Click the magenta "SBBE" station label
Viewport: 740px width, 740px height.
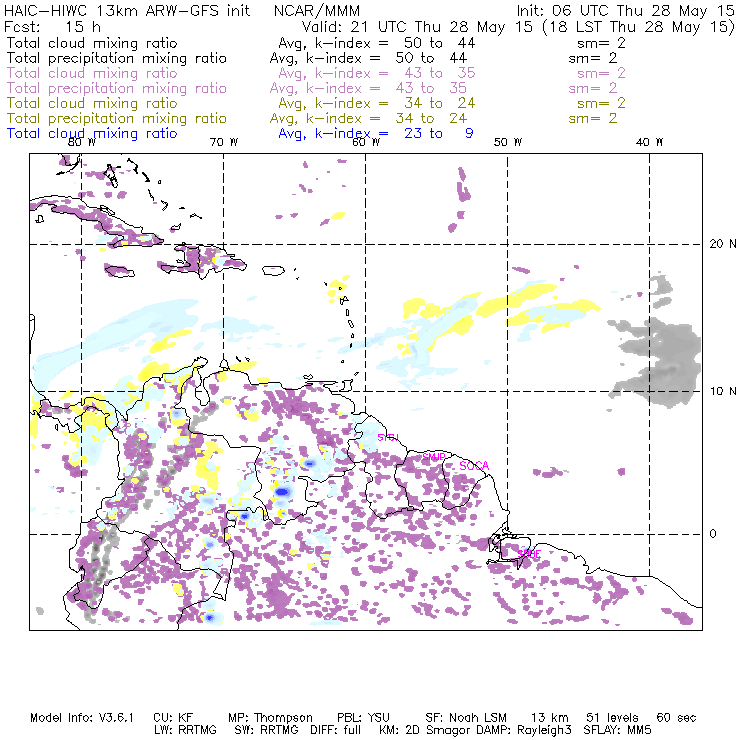click(x=529, y=554)
